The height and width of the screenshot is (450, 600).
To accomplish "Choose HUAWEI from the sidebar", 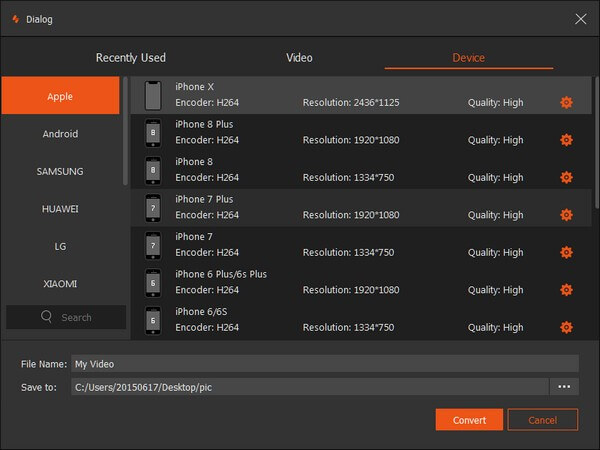I will (60, 209).
